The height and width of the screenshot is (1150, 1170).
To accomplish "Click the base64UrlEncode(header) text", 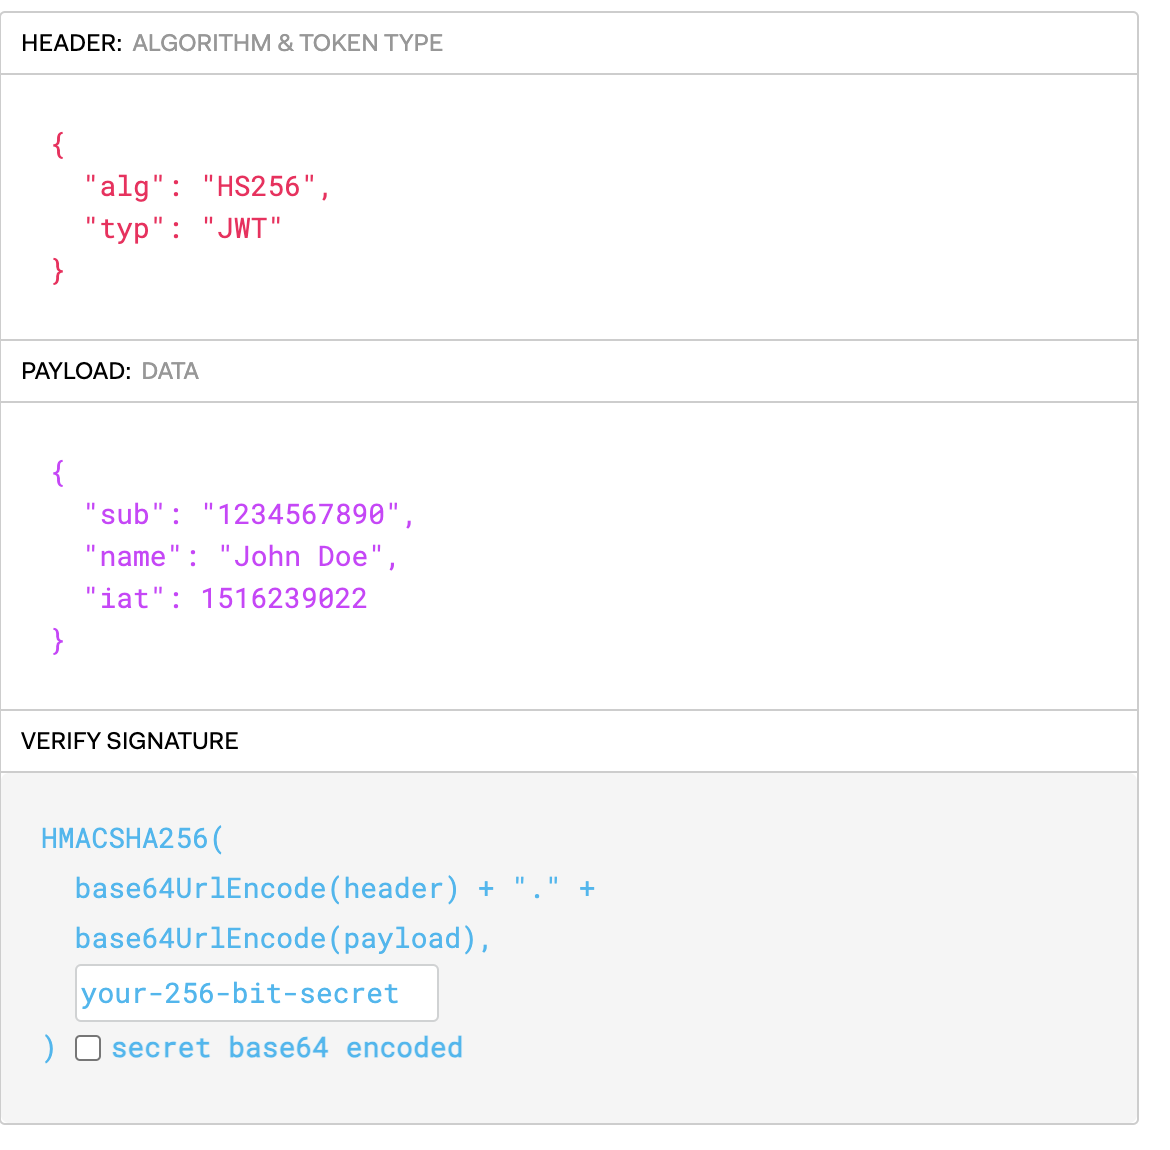I will tap(267, 889).
